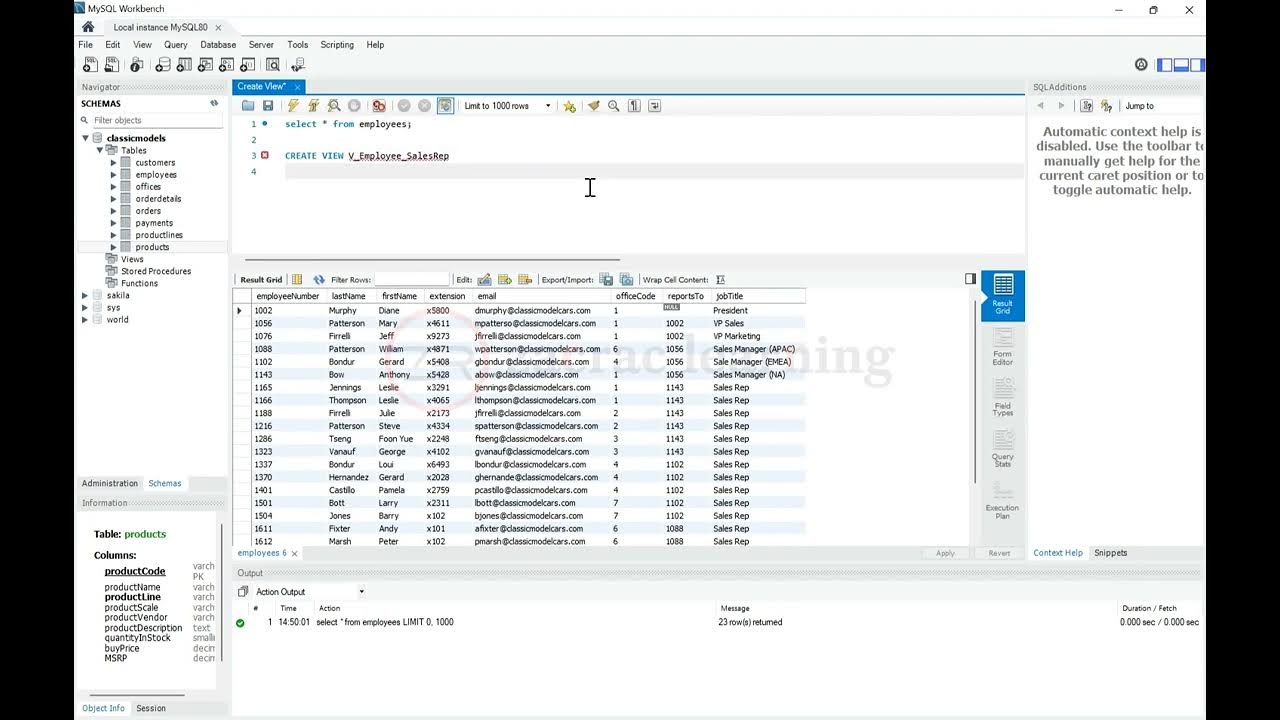Collapse the classicmodels schema
This screenshot has height=720, width=1280.
86,138
